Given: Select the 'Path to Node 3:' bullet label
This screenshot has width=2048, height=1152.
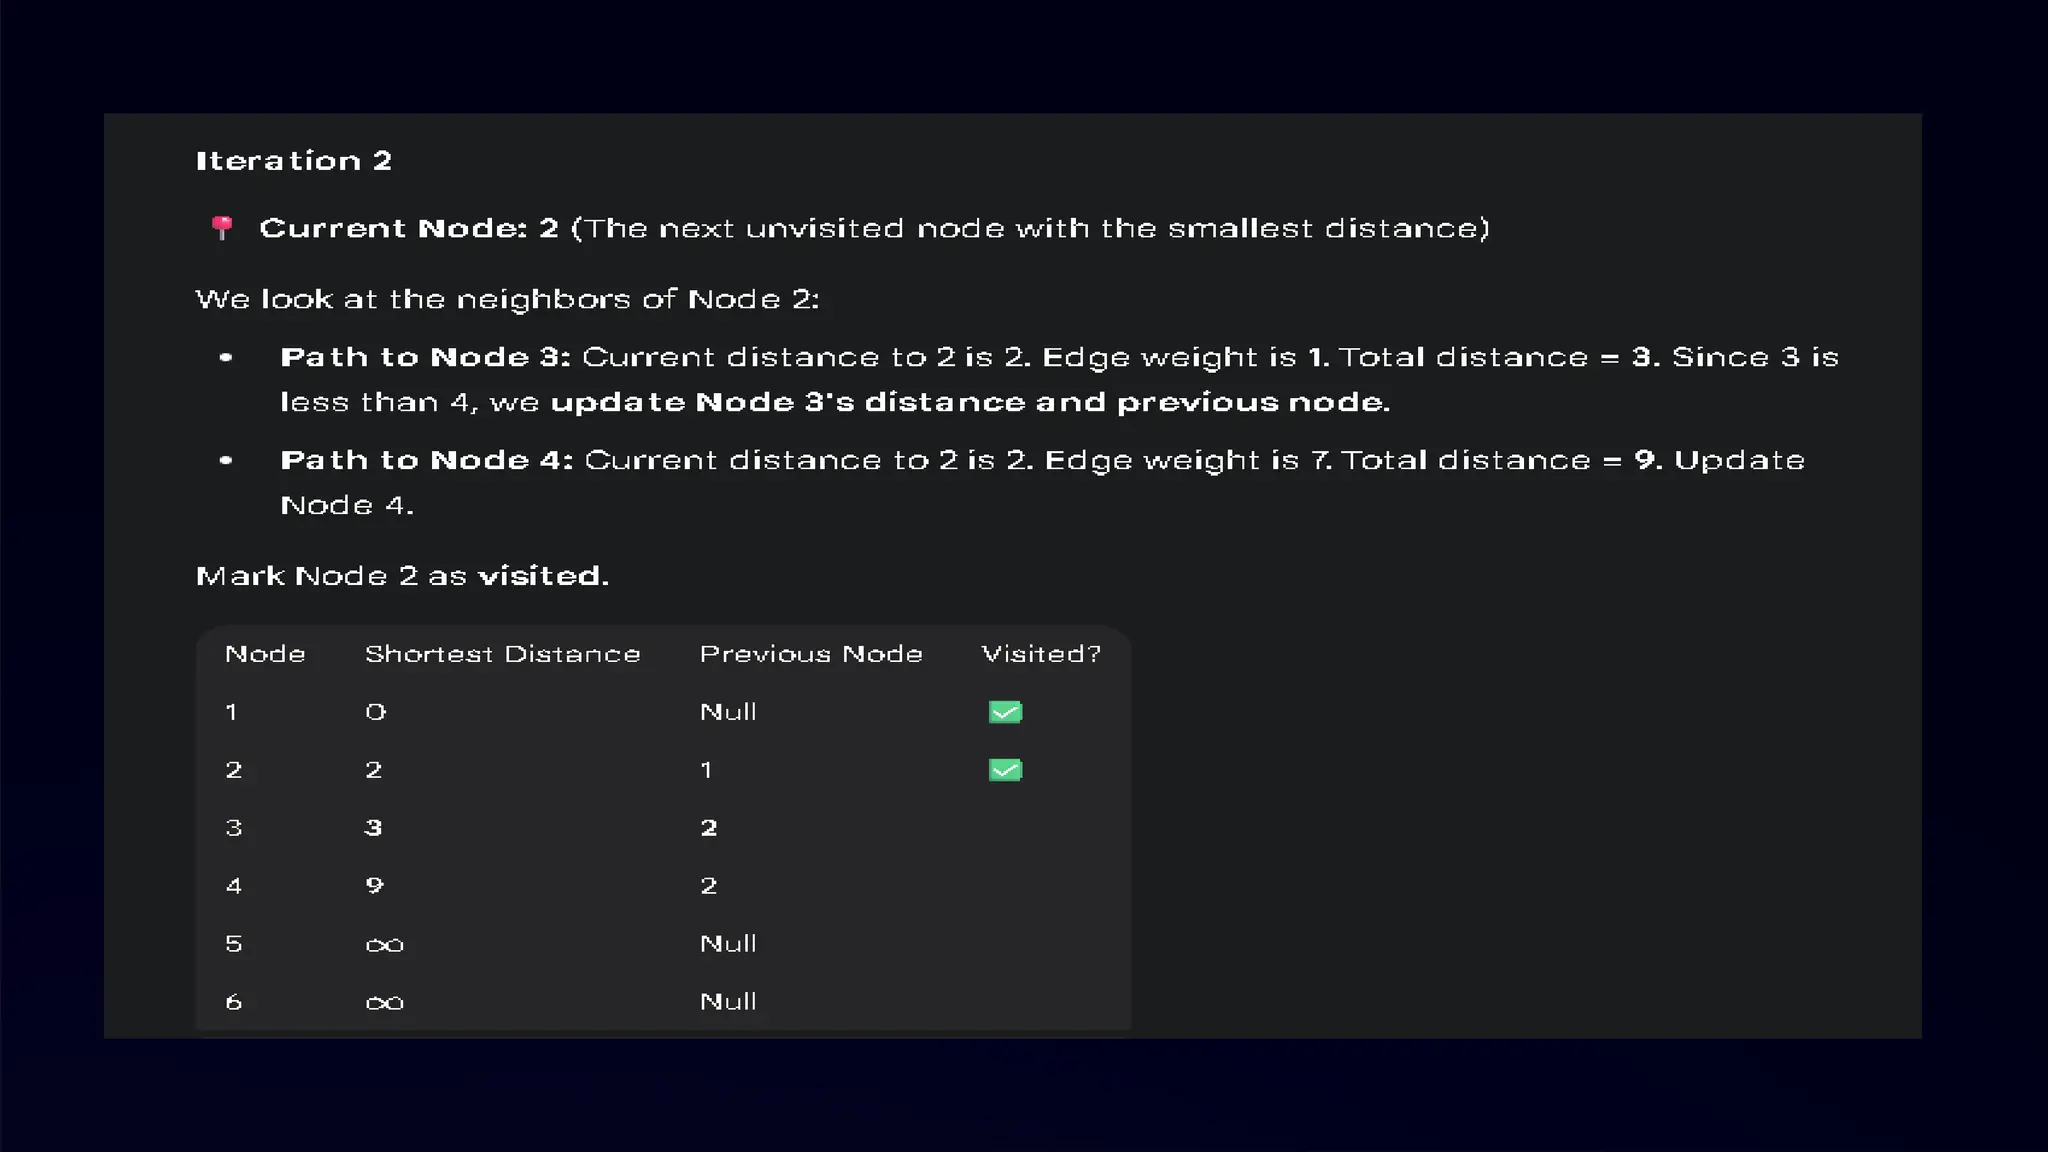Looking at the screenshot, I should [425, 357].
